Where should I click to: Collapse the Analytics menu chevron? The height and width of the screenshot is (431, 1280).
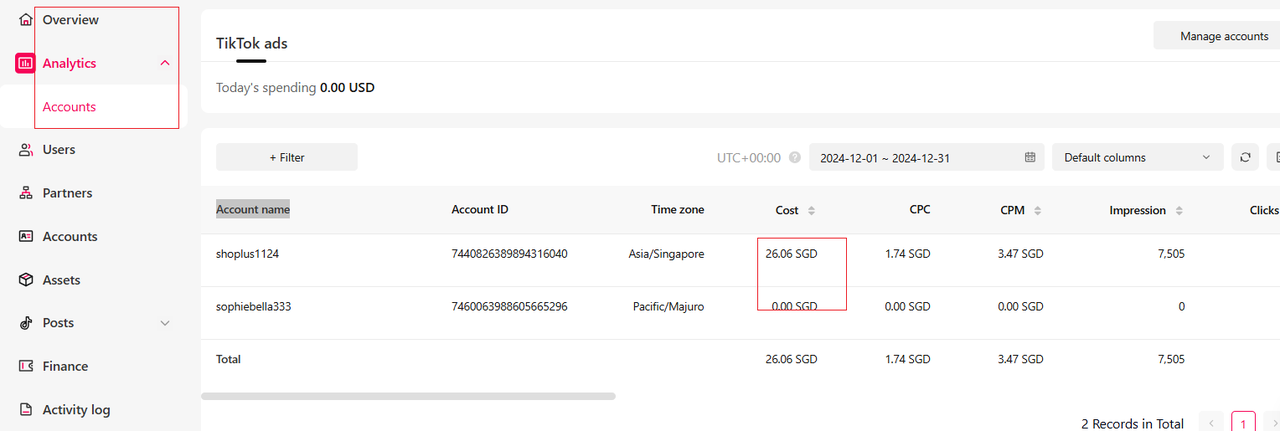coord(165,63)
